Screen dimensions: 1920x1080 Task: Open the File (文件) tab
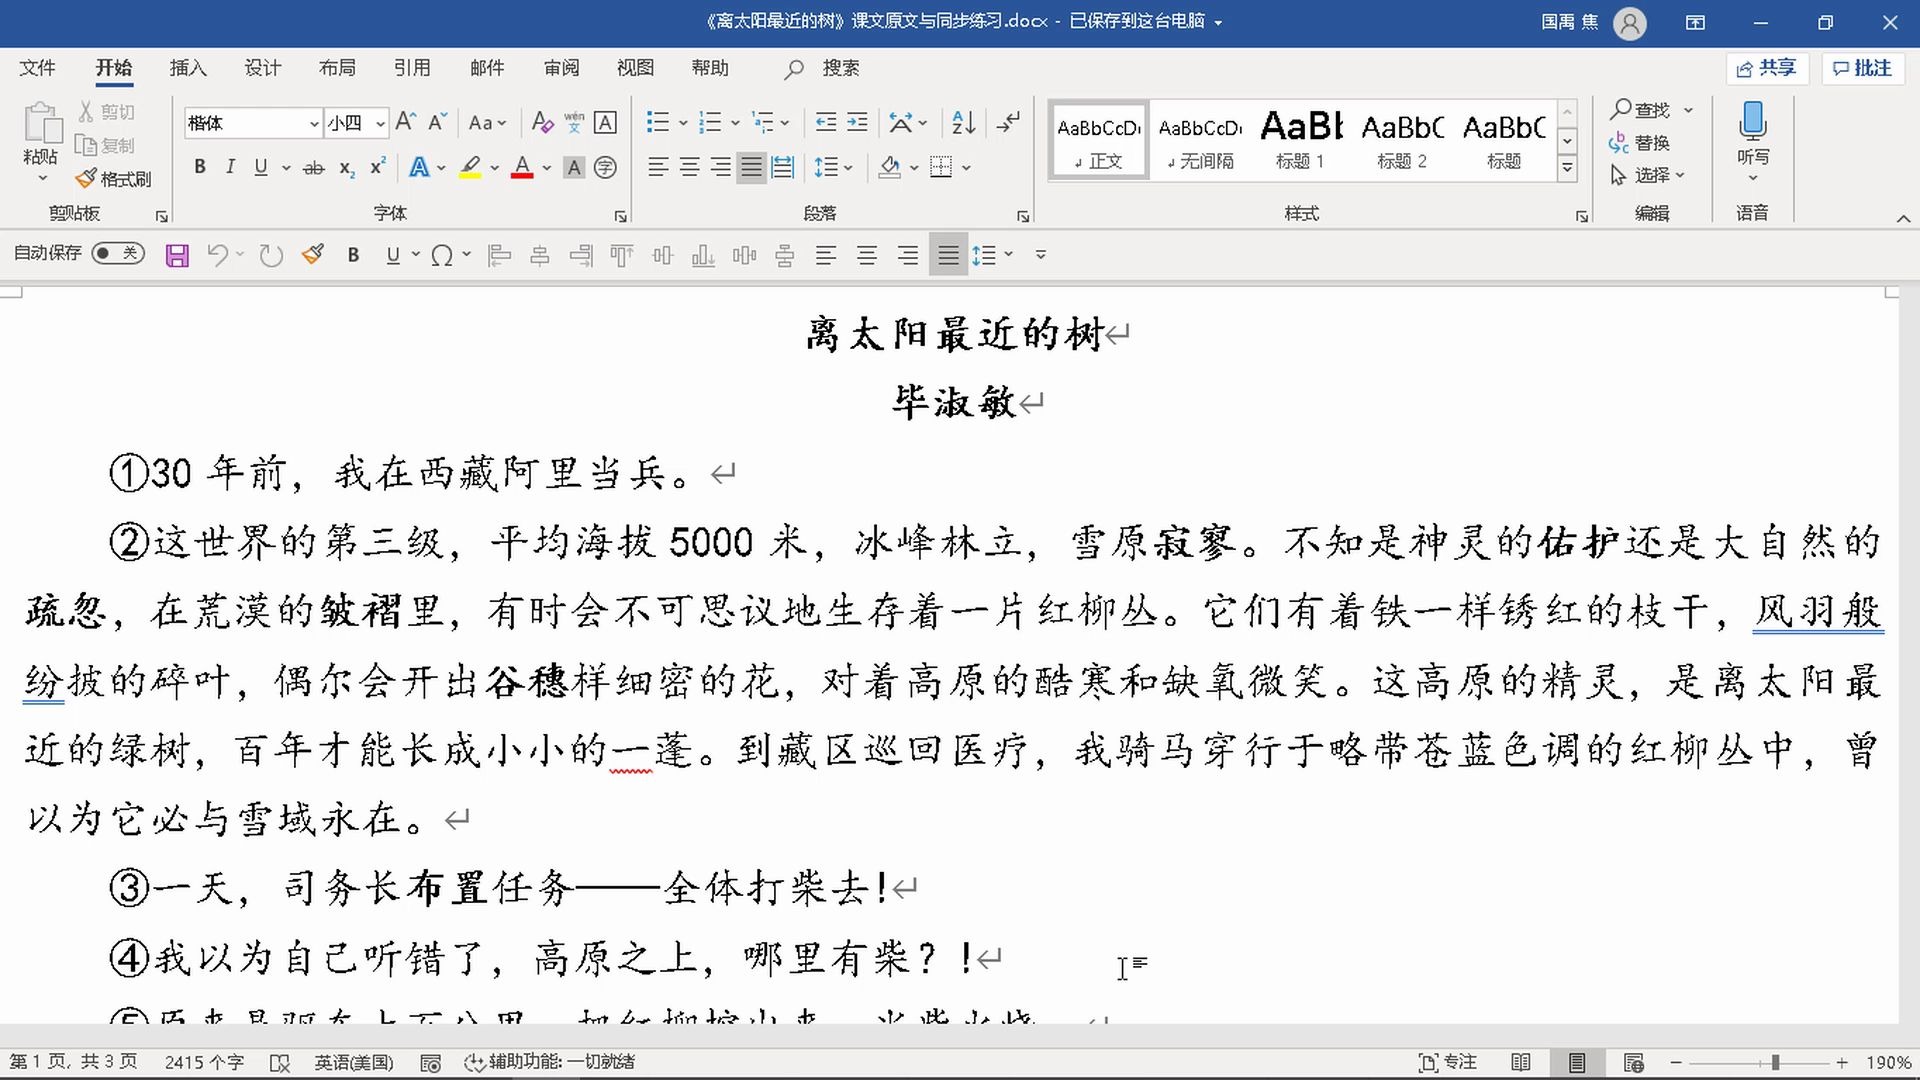[37, 68]
